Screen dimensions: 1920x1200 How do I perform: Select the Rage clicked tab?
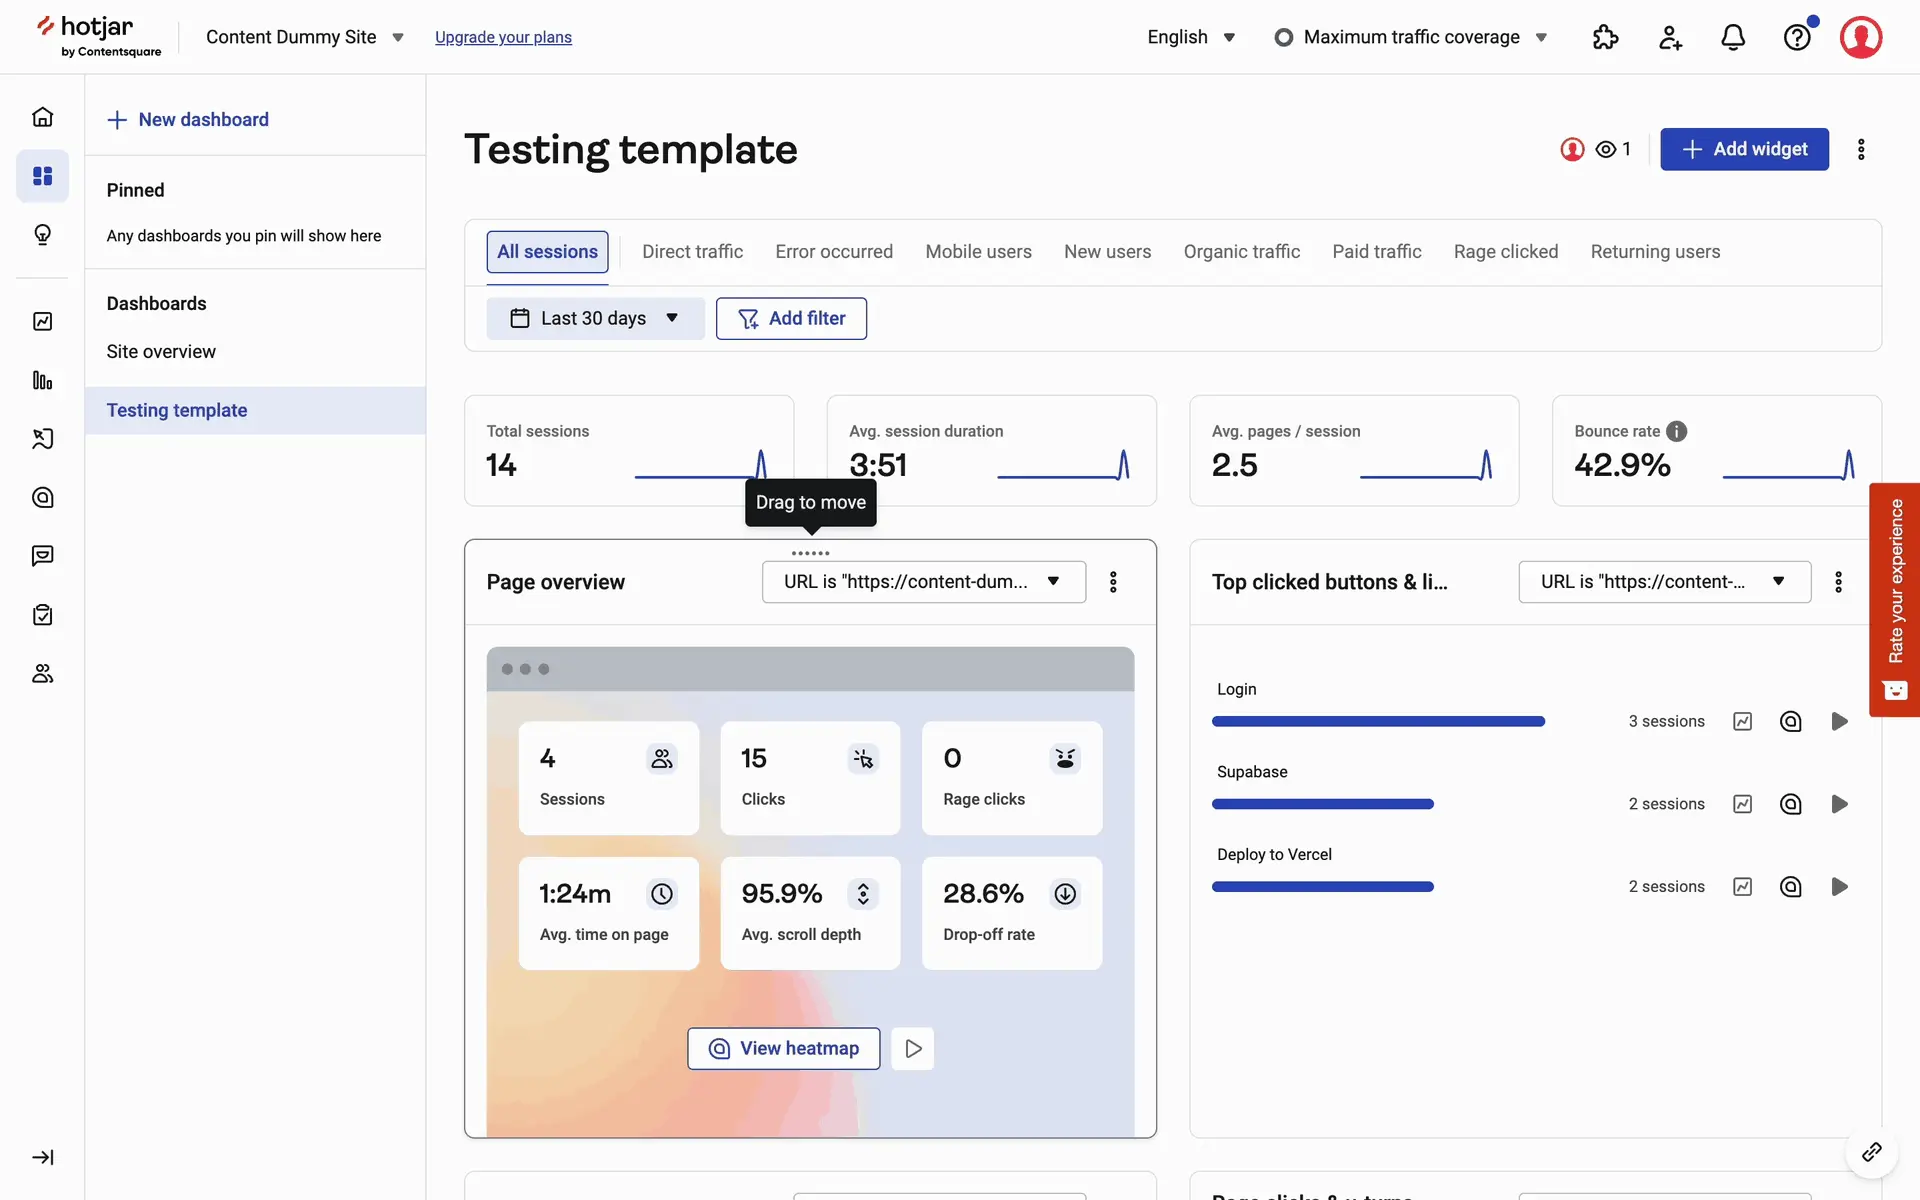[1505, 252]
